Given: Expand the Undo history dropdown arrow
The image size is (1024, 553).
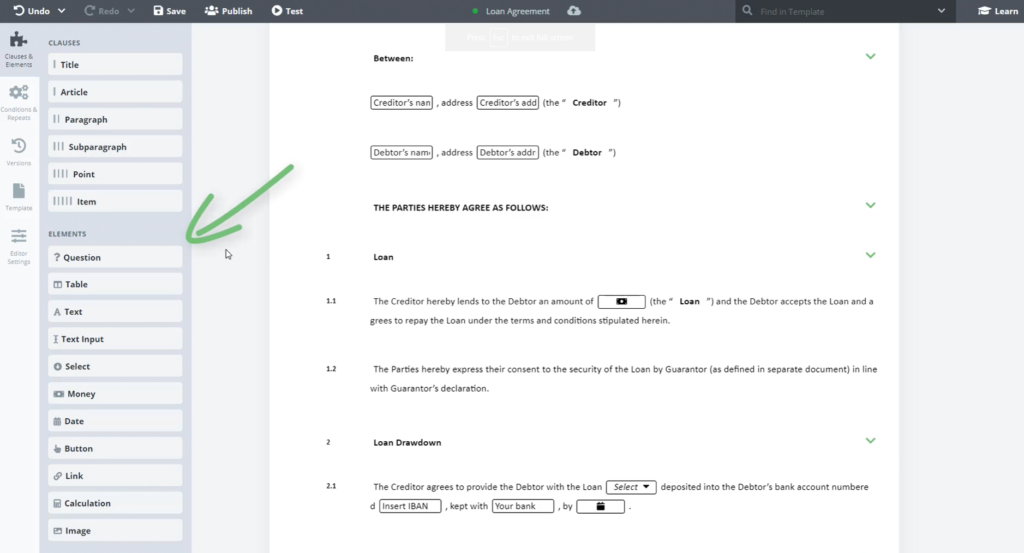Looking at the screenshot, I should (62, 11).
